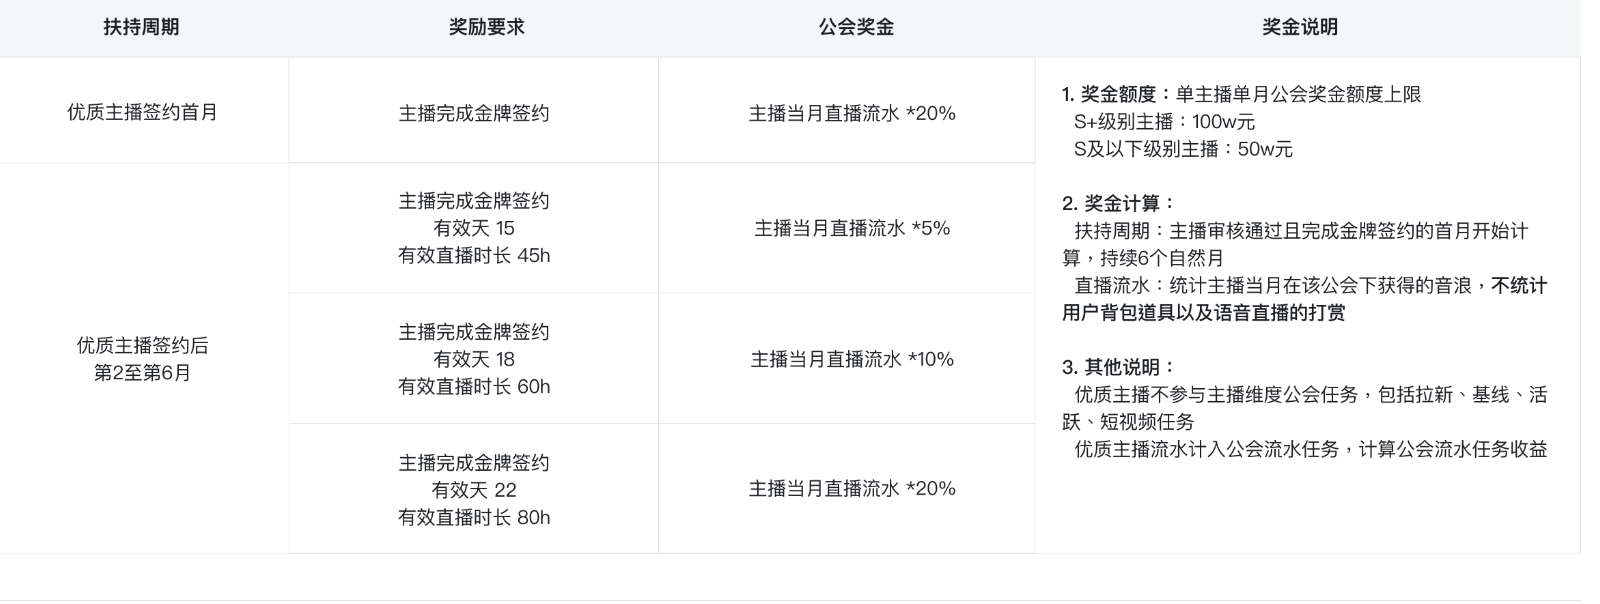Screen dimensions: 1600x604
Task: Select the 优质主播签约首月 cell
Action: click(142, 112)
